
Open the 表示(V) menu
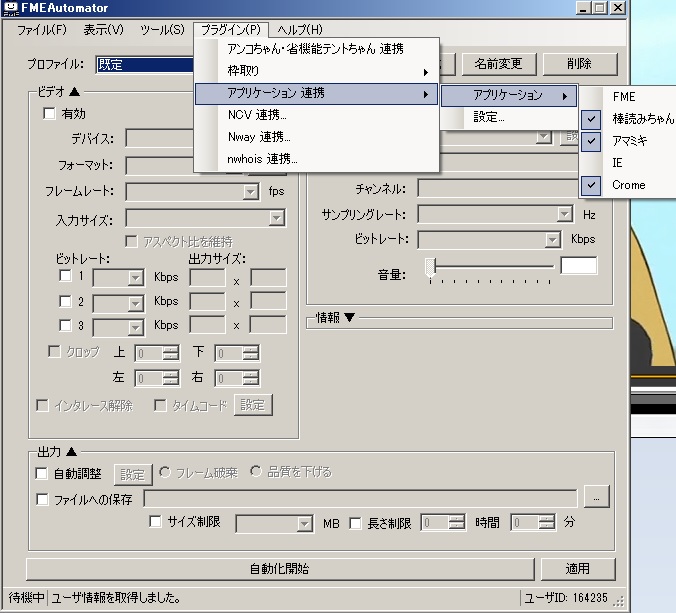[103, 30]
